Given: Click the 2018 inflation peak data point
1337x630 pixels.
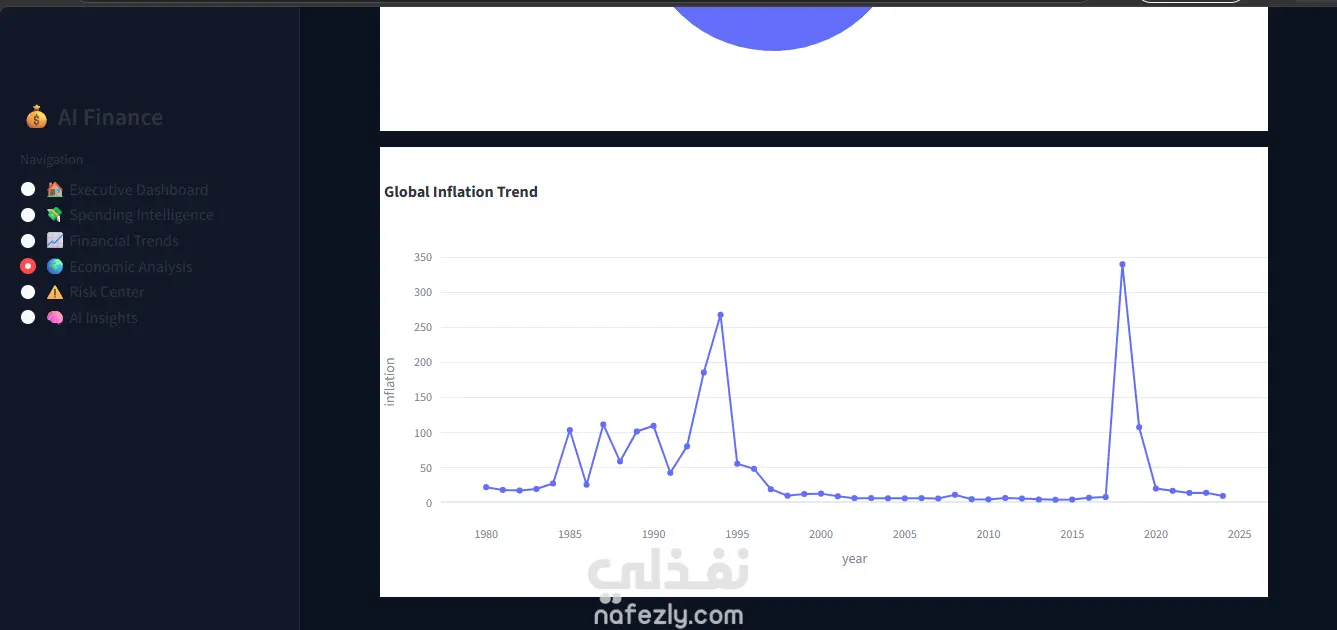Looking at the screenshot, I should point(1122,264).
